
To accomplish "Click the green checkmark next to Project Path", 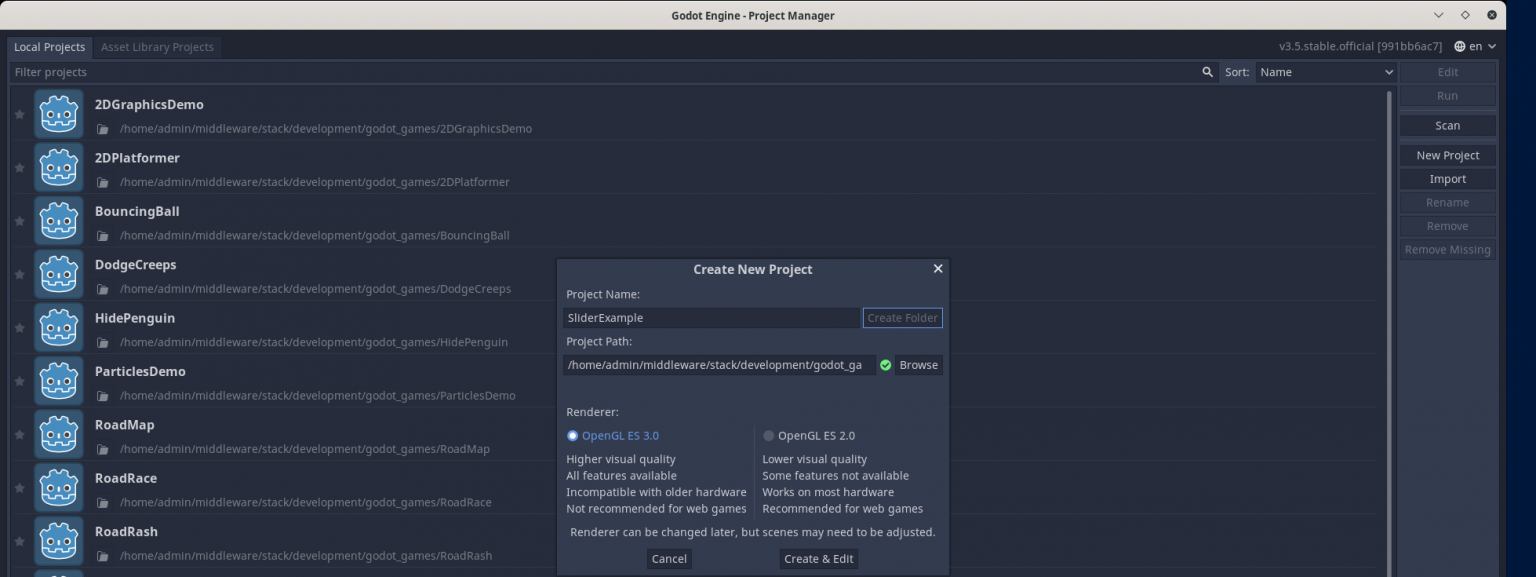I will pyautogui.click(x=885, y=365).
